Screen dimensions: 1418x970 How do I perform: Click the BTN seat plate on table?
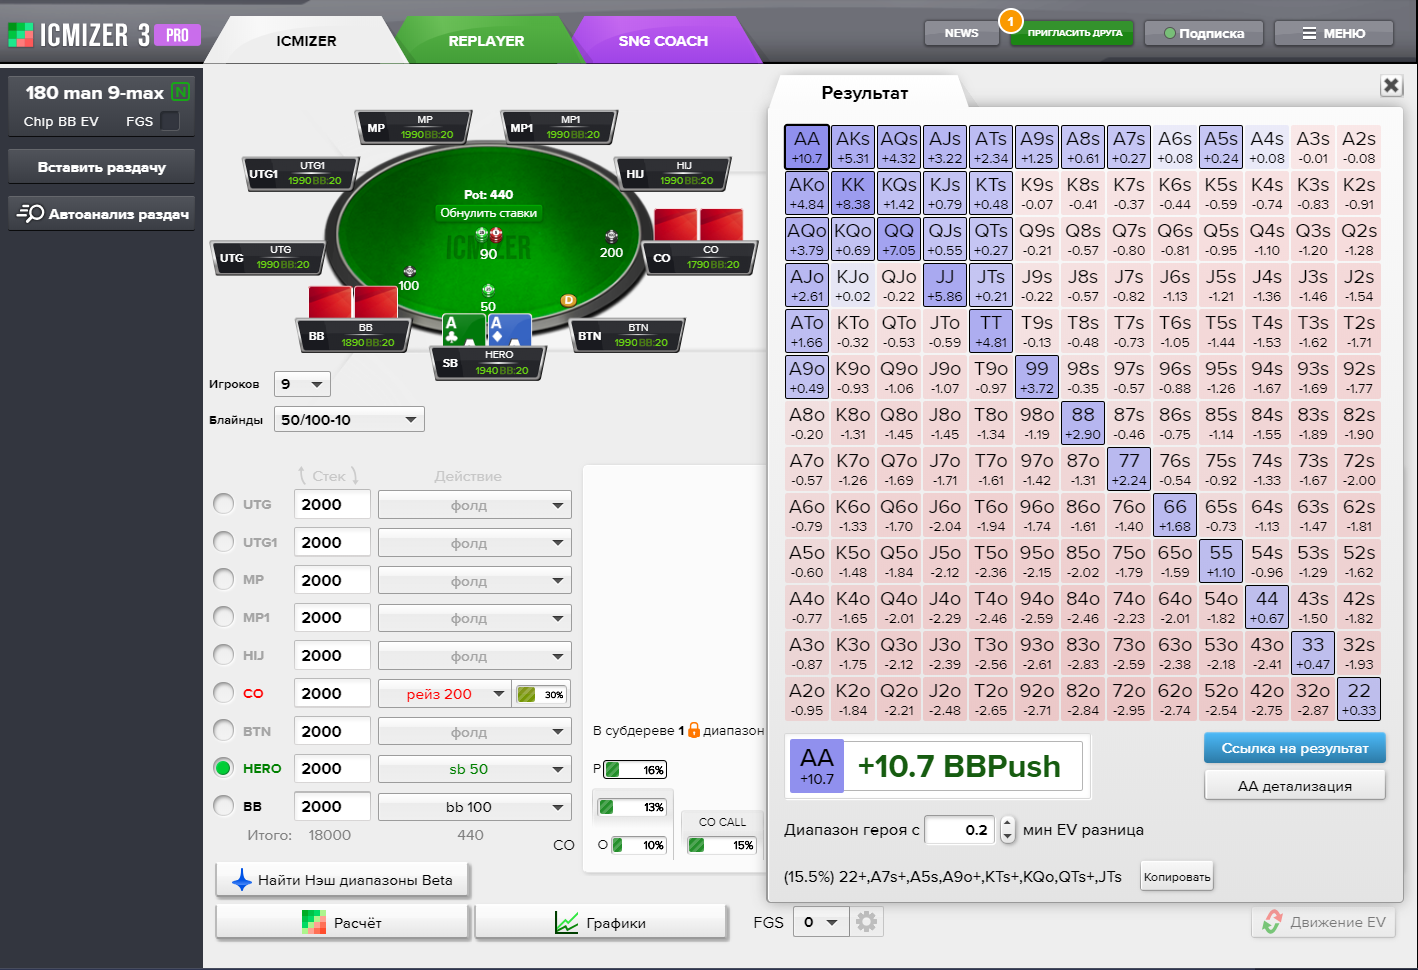(x=627, y=335)
